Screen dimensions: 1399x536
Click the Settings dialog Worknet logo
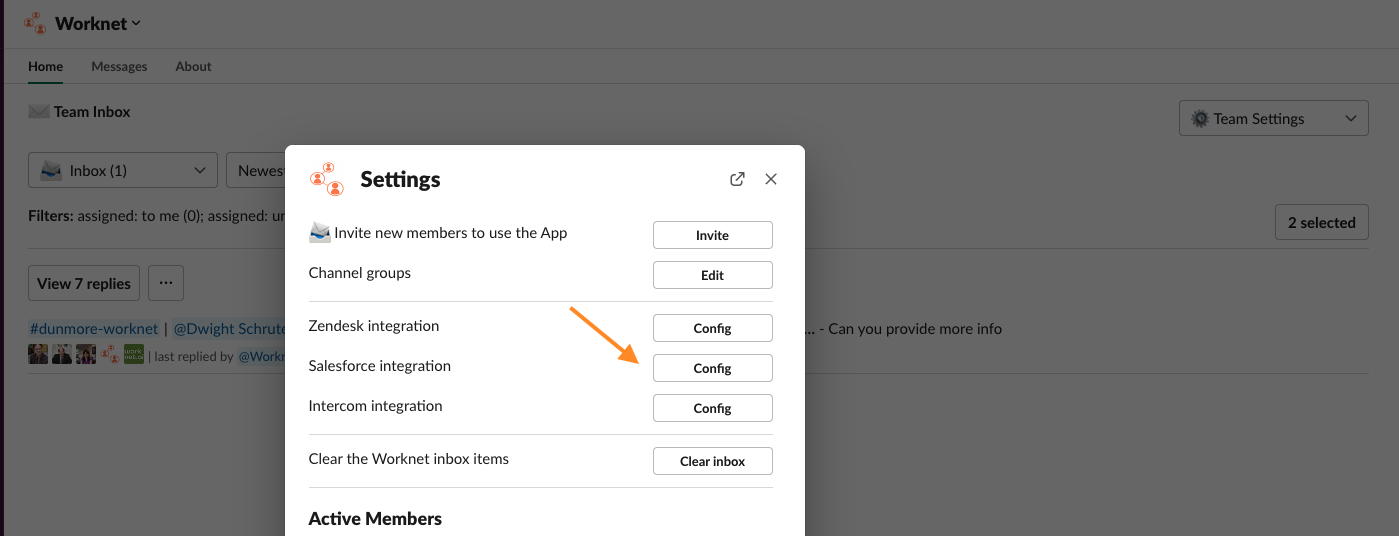326,179
